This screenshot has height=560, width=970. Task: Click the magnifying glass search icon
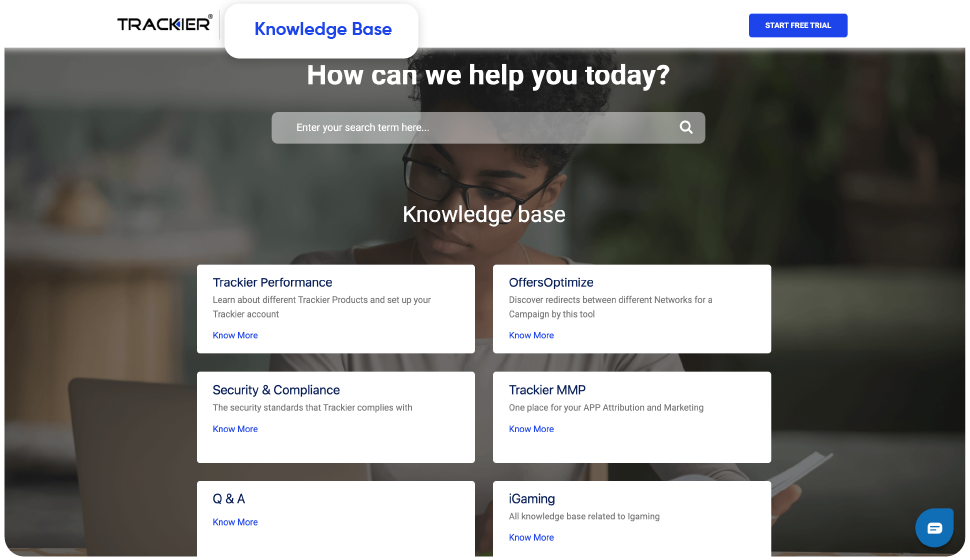tap(686, 127)
